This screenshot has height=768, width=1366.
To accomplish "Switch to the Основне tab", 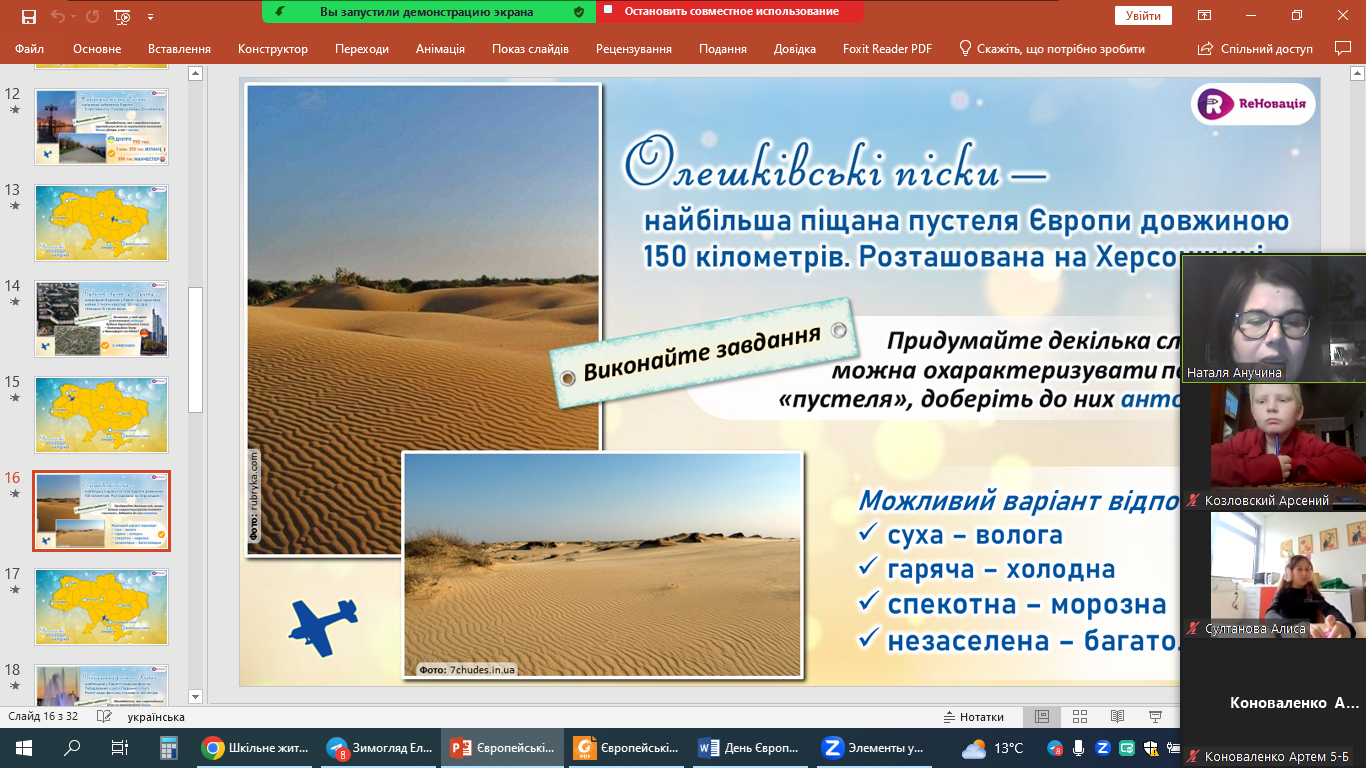I will click(97, 48).
